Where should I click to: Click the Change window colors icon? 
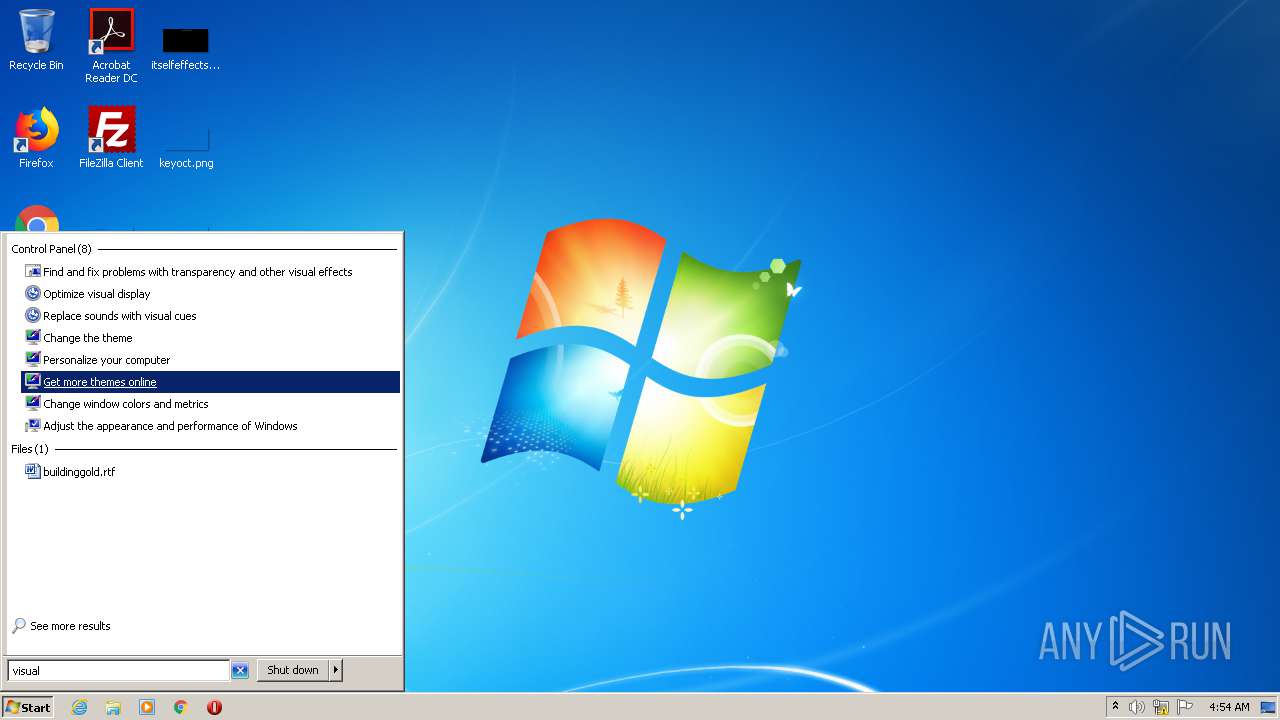[x=33, y=404]
